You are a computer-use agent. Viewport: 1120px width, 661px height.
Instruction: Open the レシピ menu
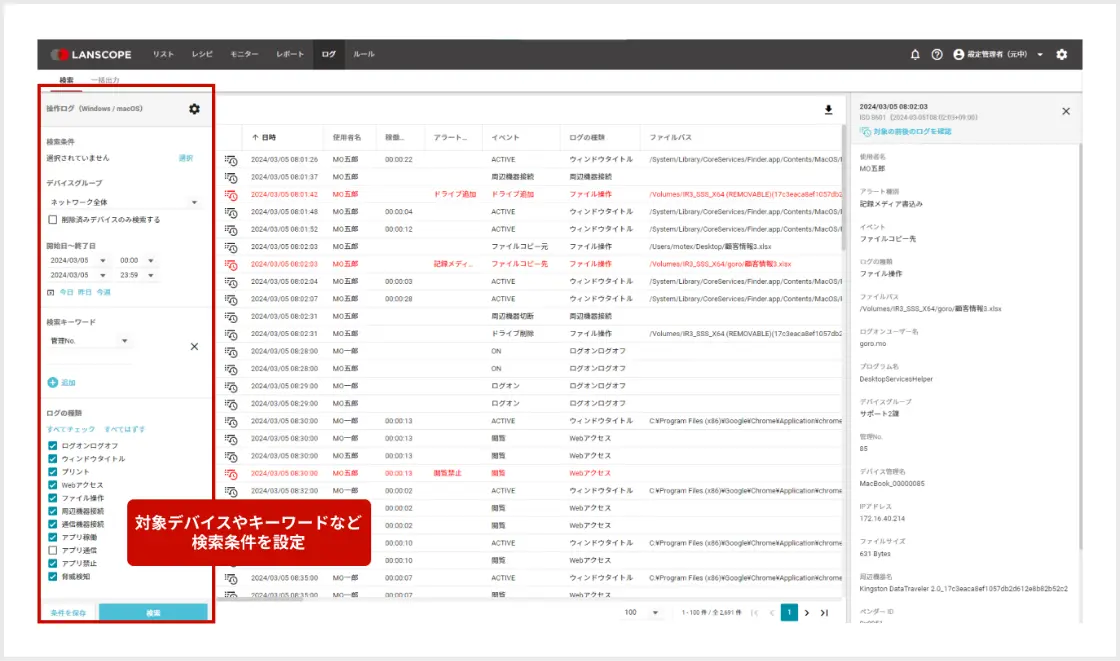[202, 54]
